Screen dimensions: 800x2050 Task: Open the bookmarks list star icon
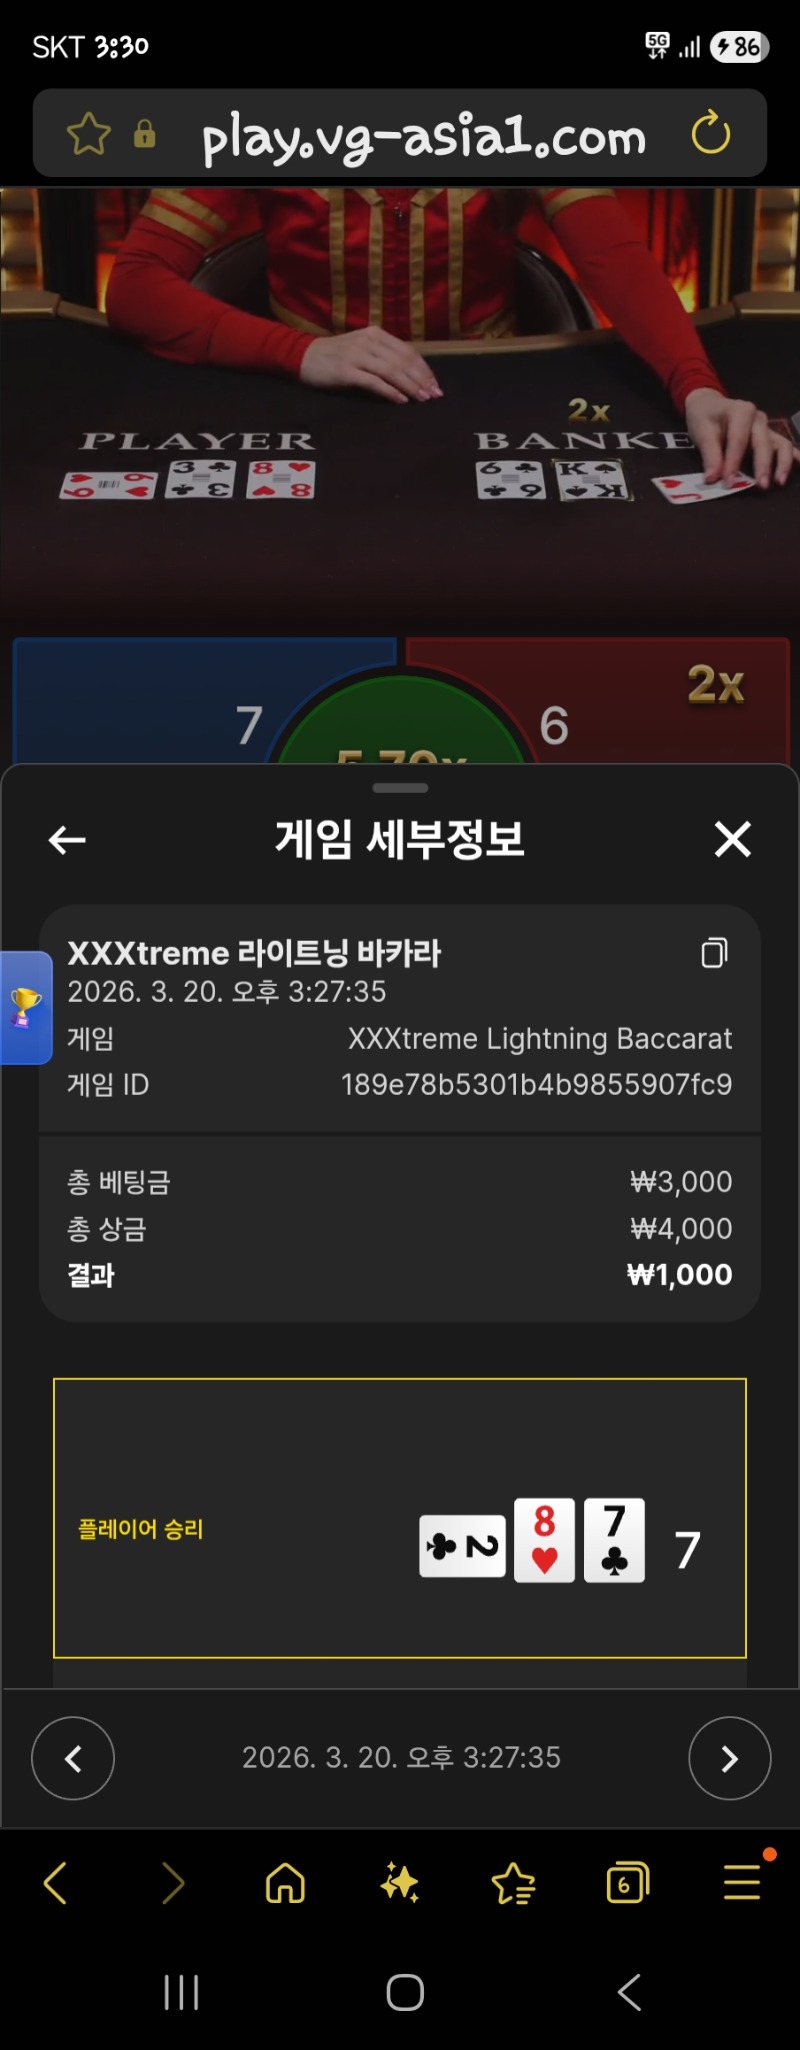point(514,1883)
